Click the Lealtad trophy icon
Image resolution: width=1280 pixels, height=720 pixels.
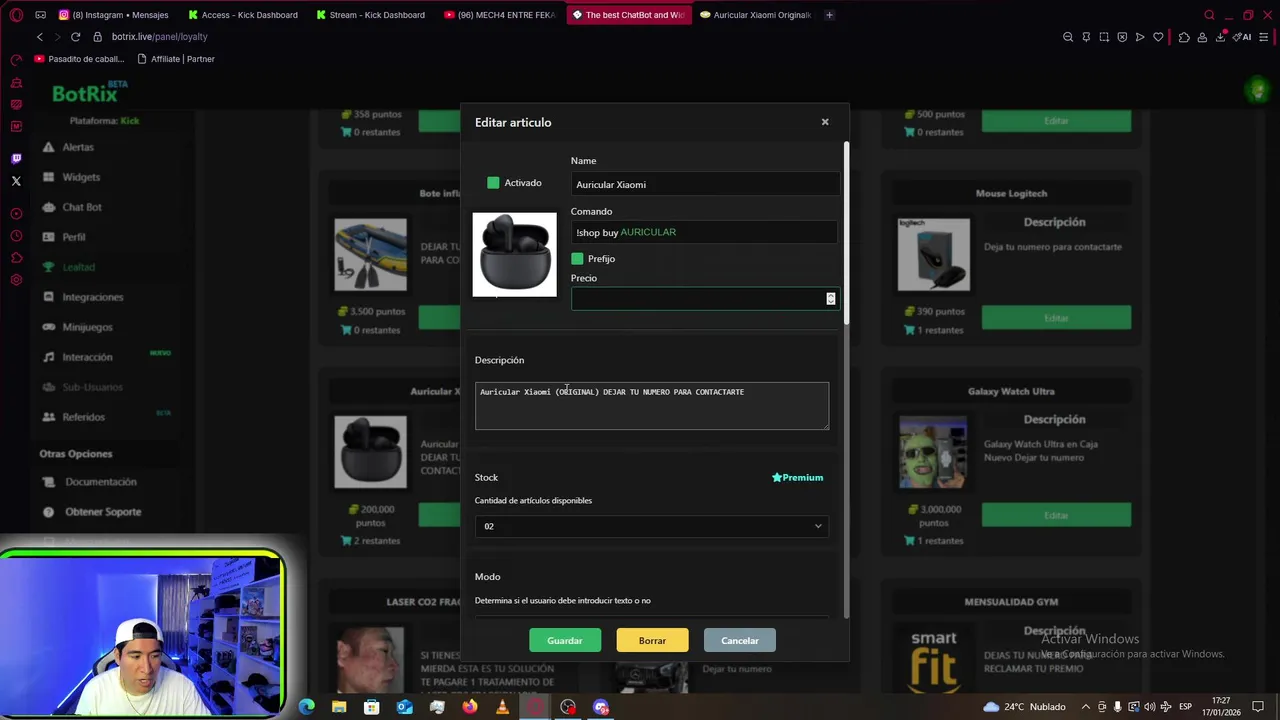click(48, 267)
